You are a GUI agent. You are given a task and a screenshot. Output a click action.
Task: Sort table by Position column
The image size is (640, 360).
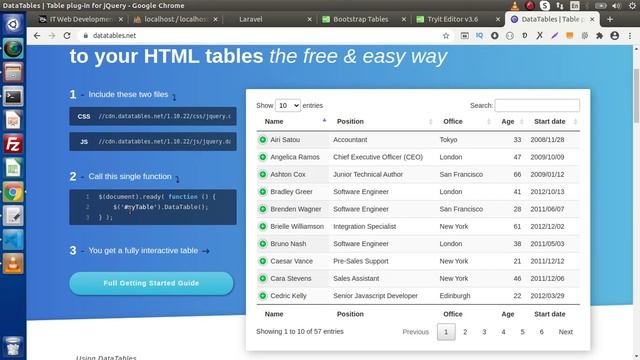[382, 122]
